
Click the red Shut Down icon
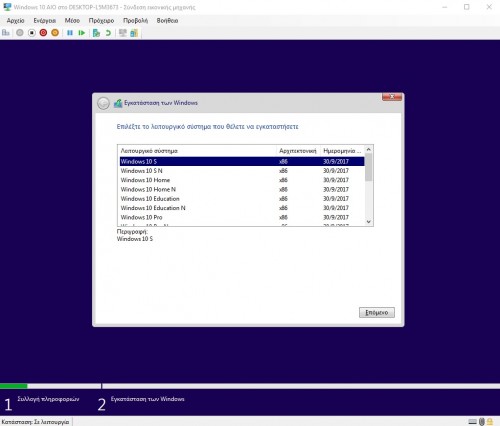click(x=43, y=33)
